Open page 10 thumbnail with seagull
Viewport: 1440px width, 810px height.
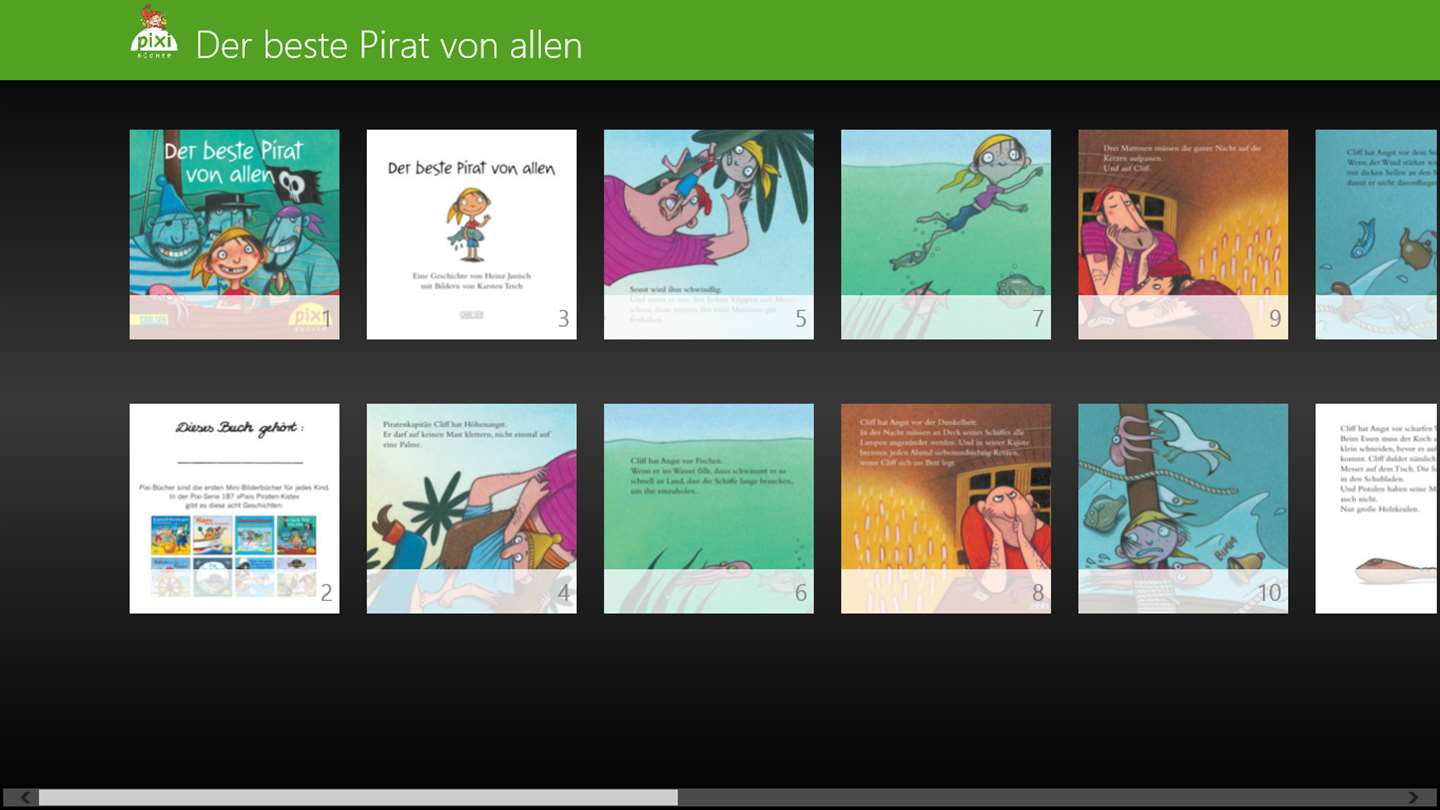click(1182, 508)
